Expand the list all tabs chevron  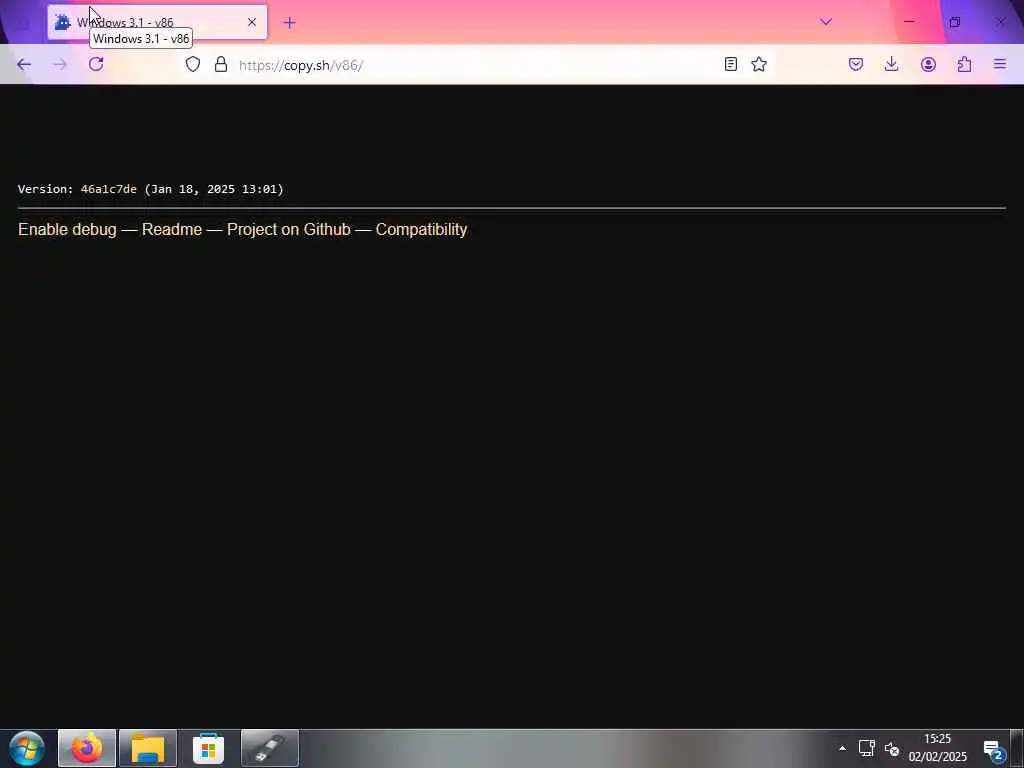[x=826, y=22]
